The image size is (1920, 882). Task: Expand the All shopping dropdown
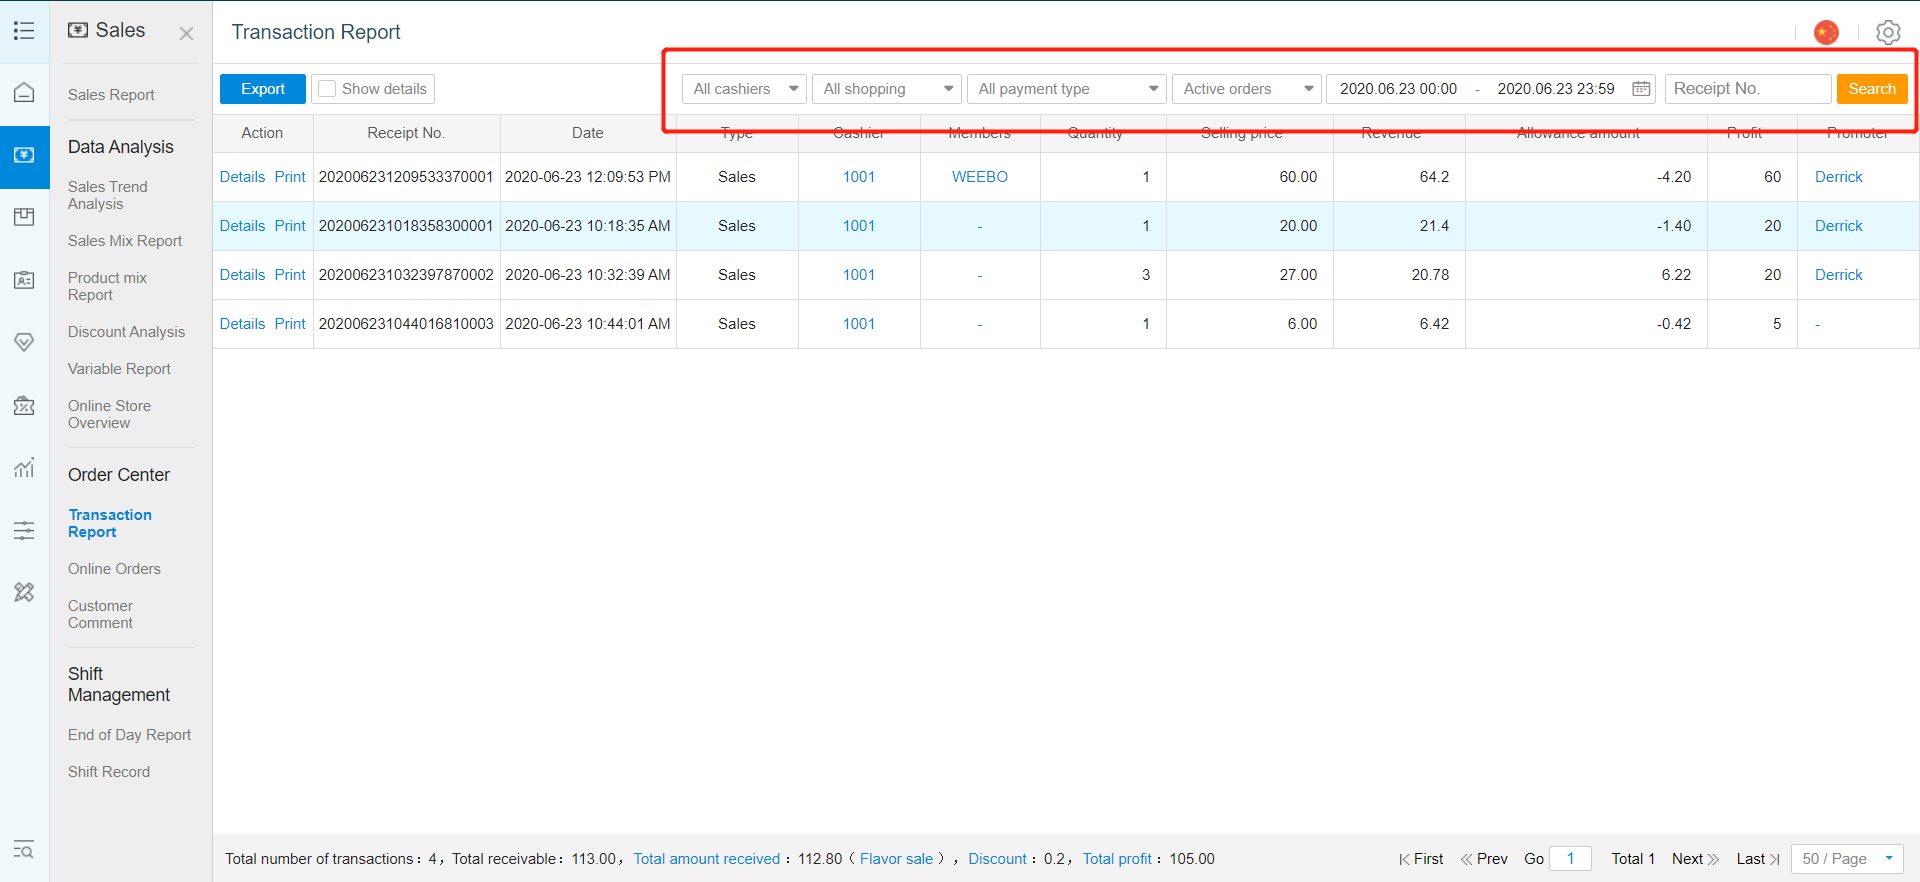(x=886, y=89)
